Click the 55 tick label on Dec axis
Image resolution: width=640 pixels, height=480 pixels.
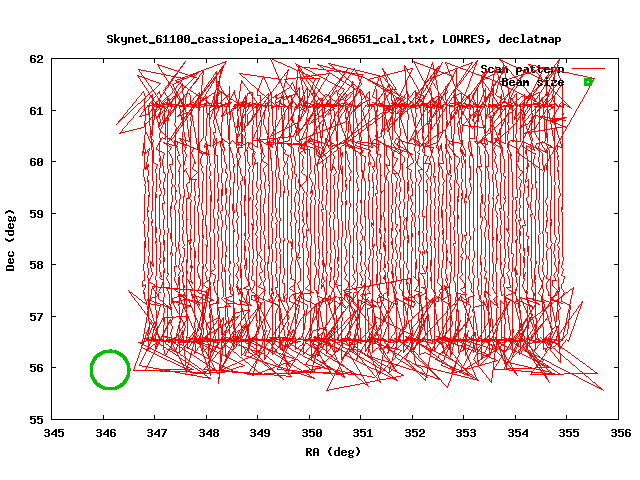(36, 419)
